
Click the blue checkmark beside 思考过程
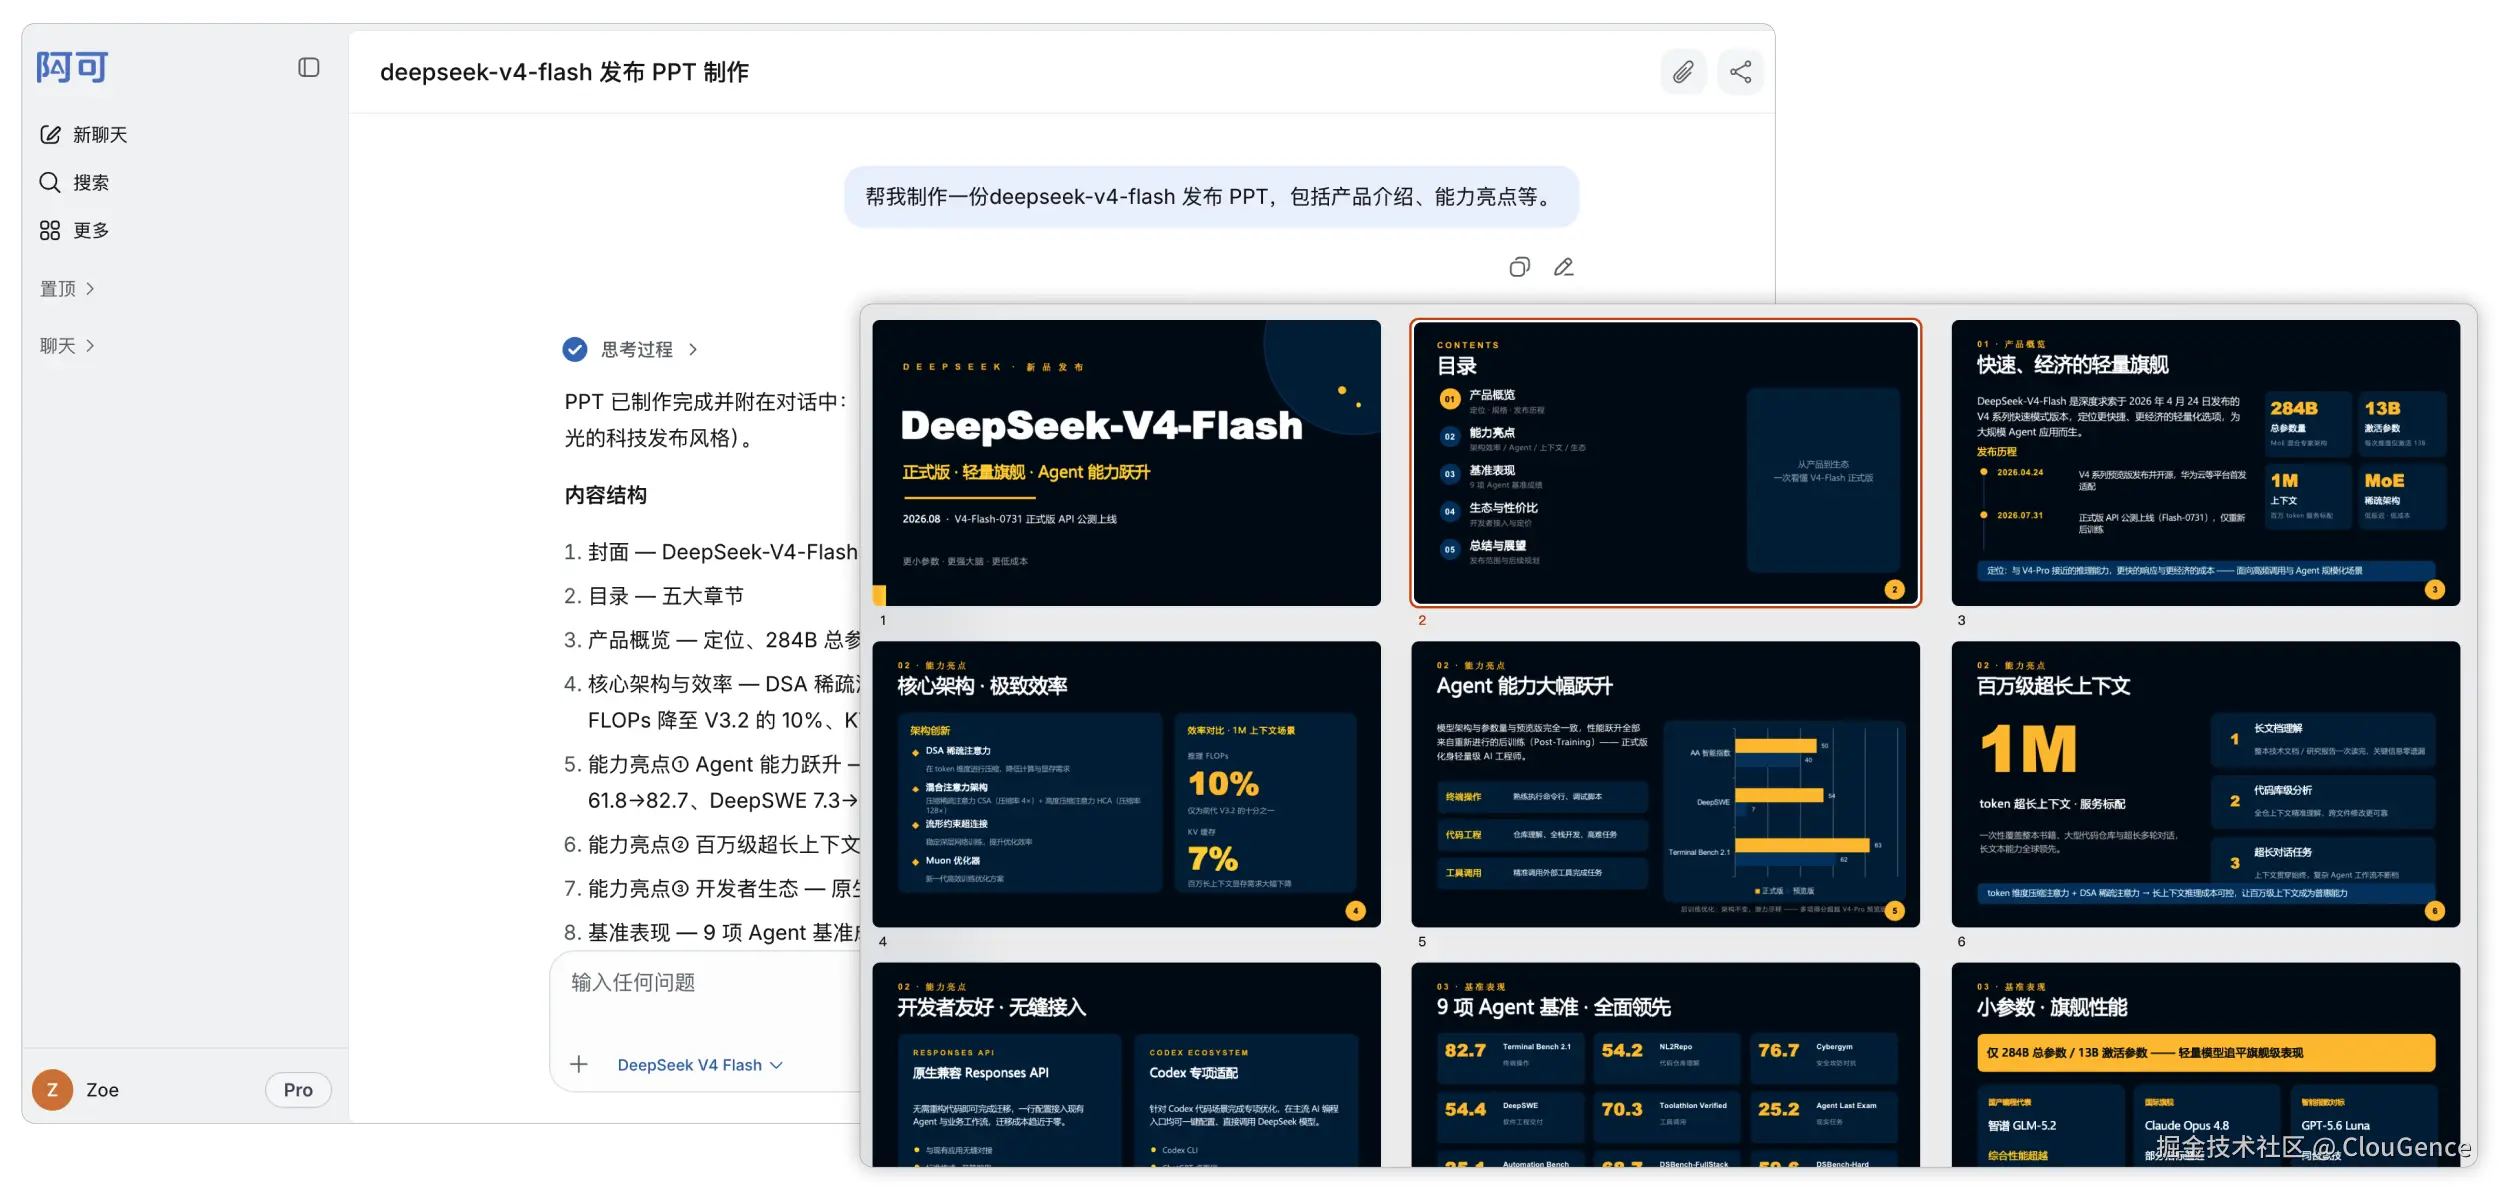click(575, 349)
